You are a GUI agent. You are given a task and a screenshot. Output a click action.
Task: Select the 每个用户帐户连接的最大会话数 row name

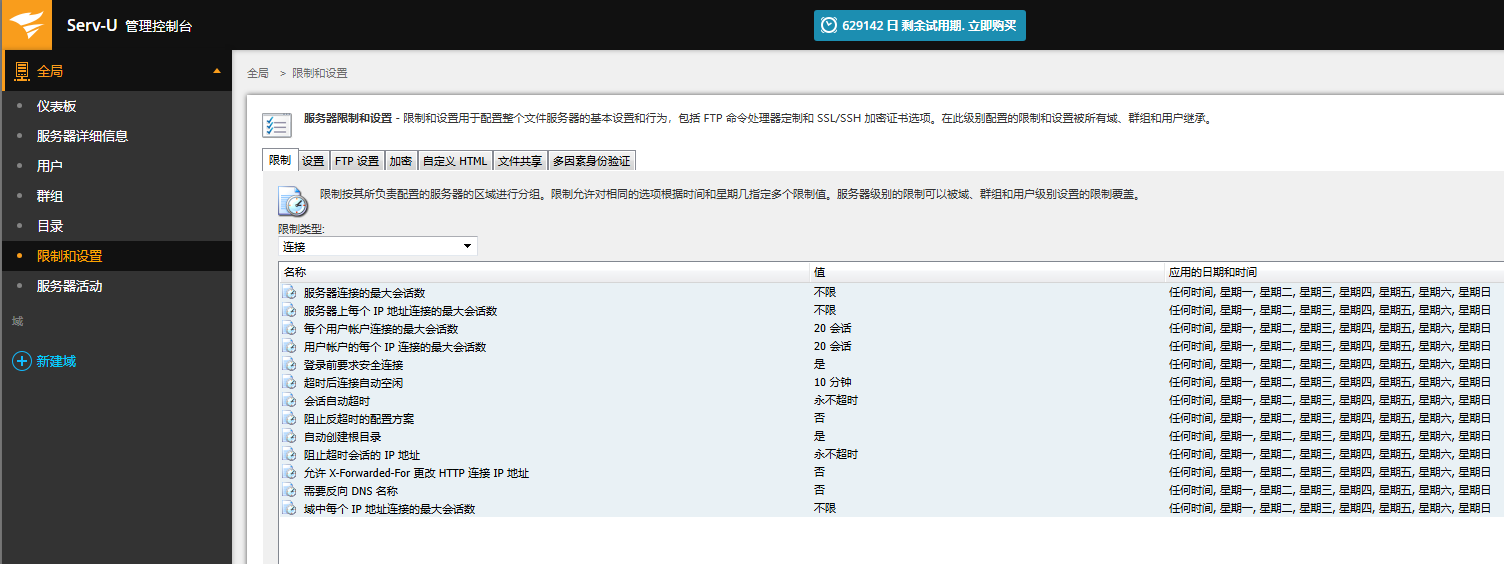(x=381, y=329)
